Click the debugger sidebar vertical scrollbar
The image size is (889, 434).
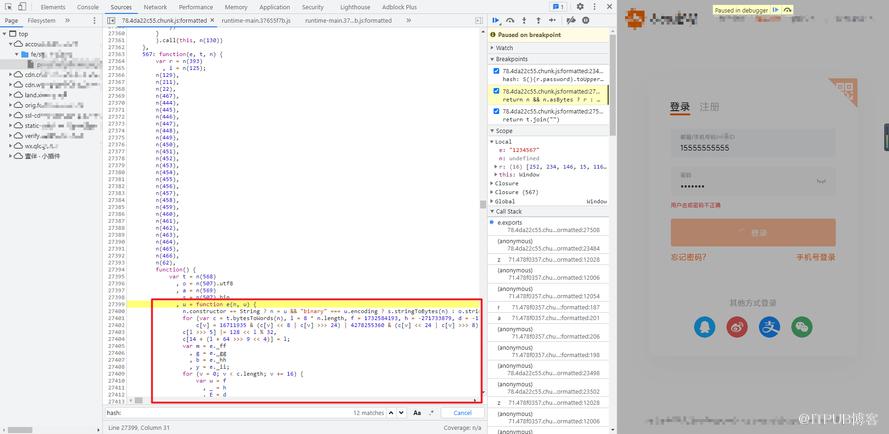612,85
